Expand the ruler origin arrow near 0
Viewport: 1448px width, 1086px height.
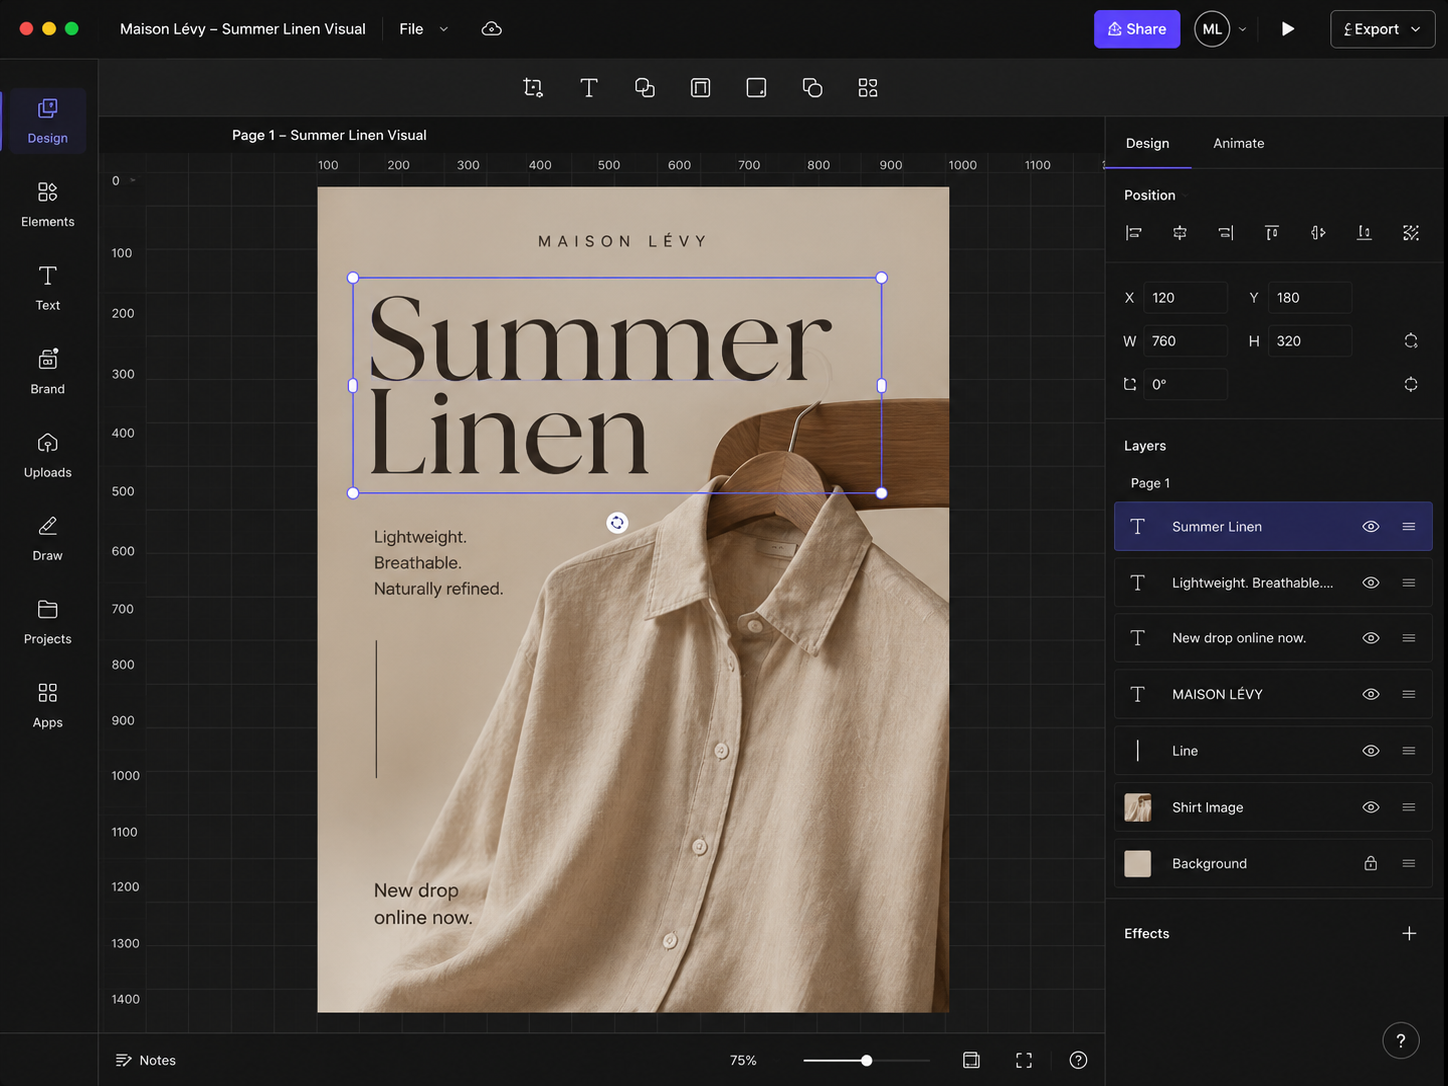[132, 180]
